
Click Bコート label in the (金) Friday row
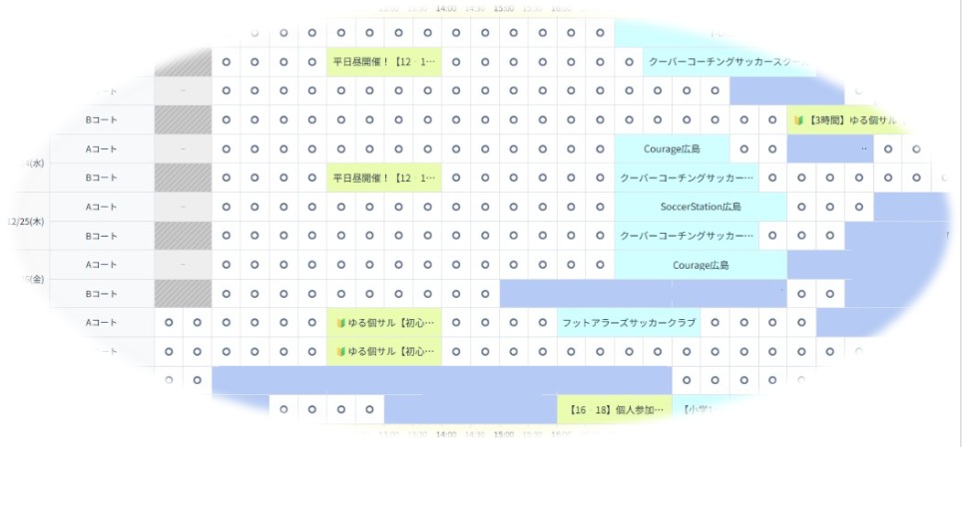click(101, 294)
